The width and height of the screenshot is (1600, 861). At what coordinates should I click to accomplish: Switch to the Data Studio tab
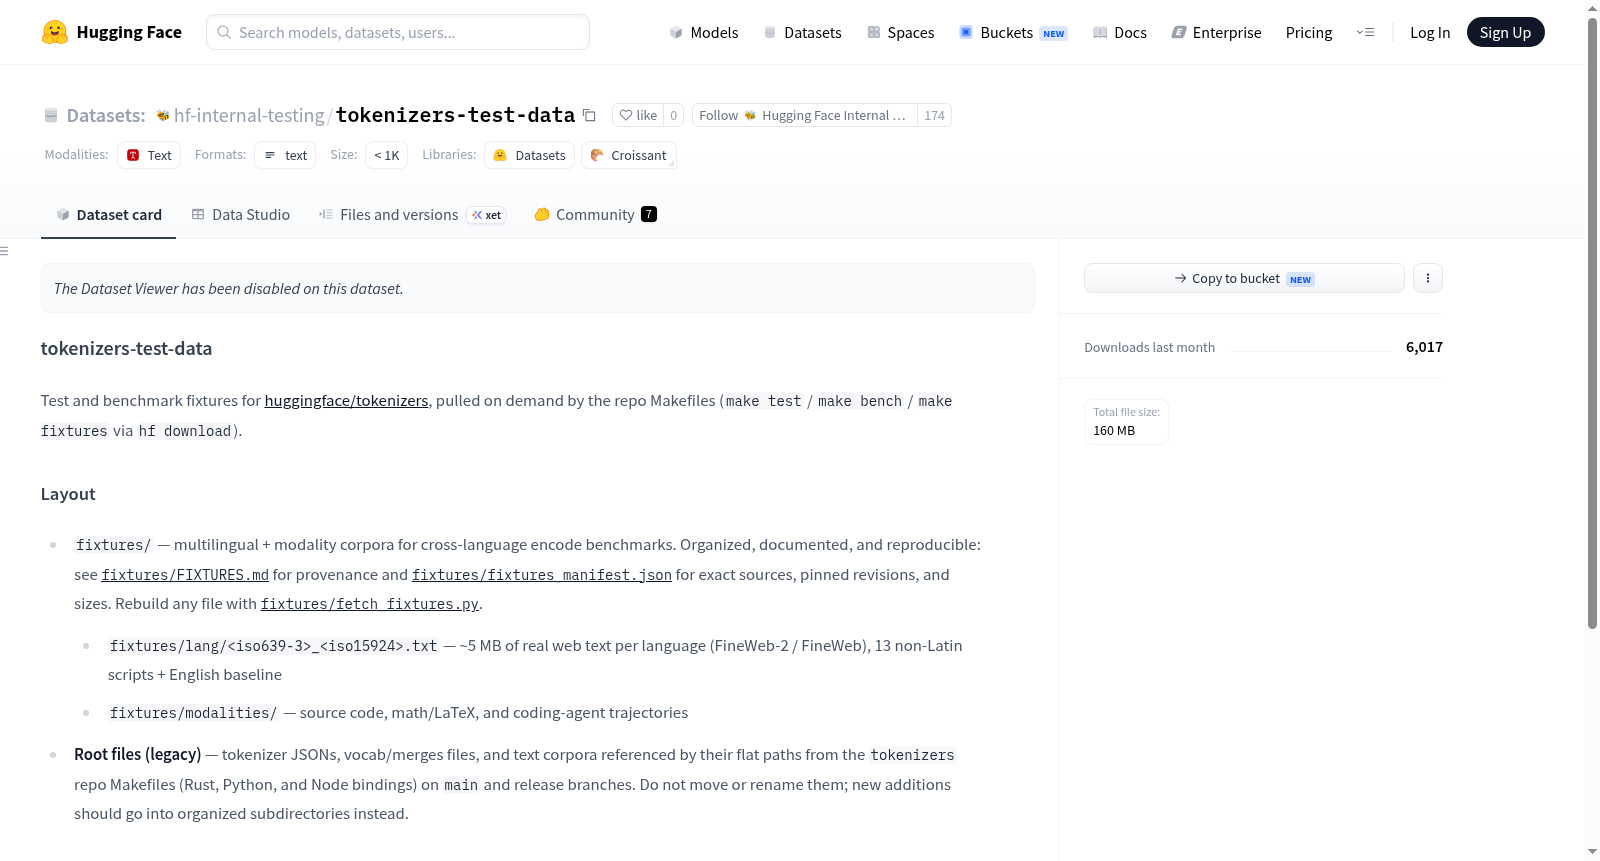pos(241,214)
